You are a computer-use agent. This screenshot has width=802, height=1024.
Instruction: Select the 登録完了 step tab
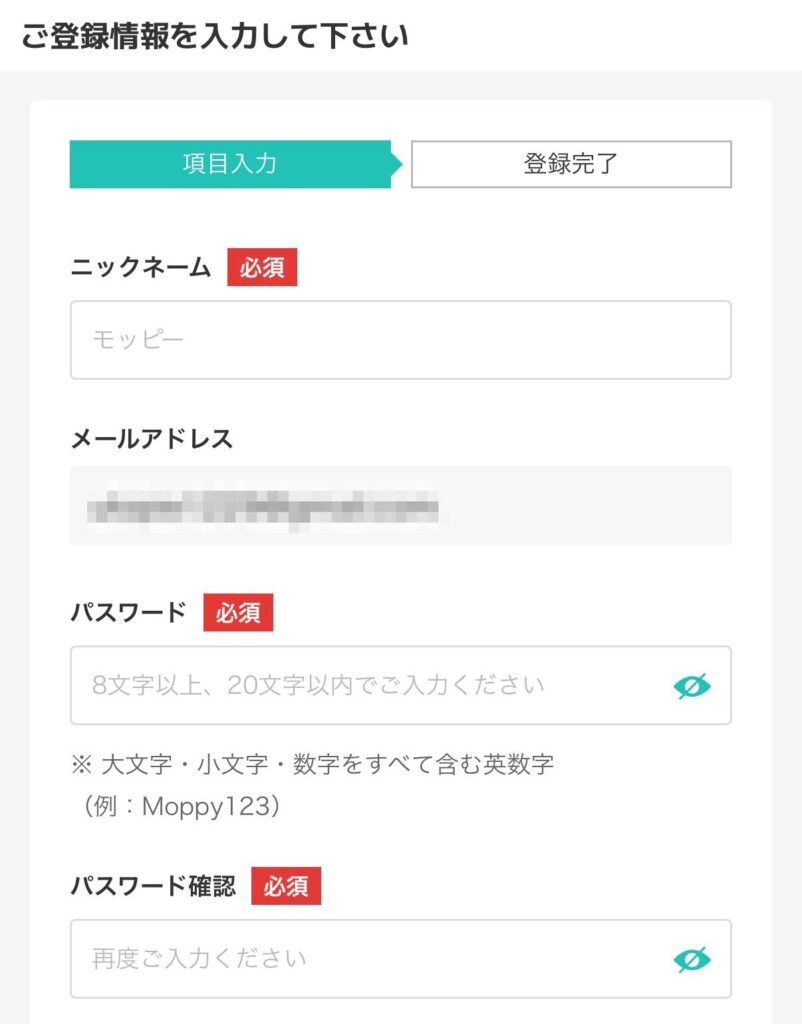(571, 164)
